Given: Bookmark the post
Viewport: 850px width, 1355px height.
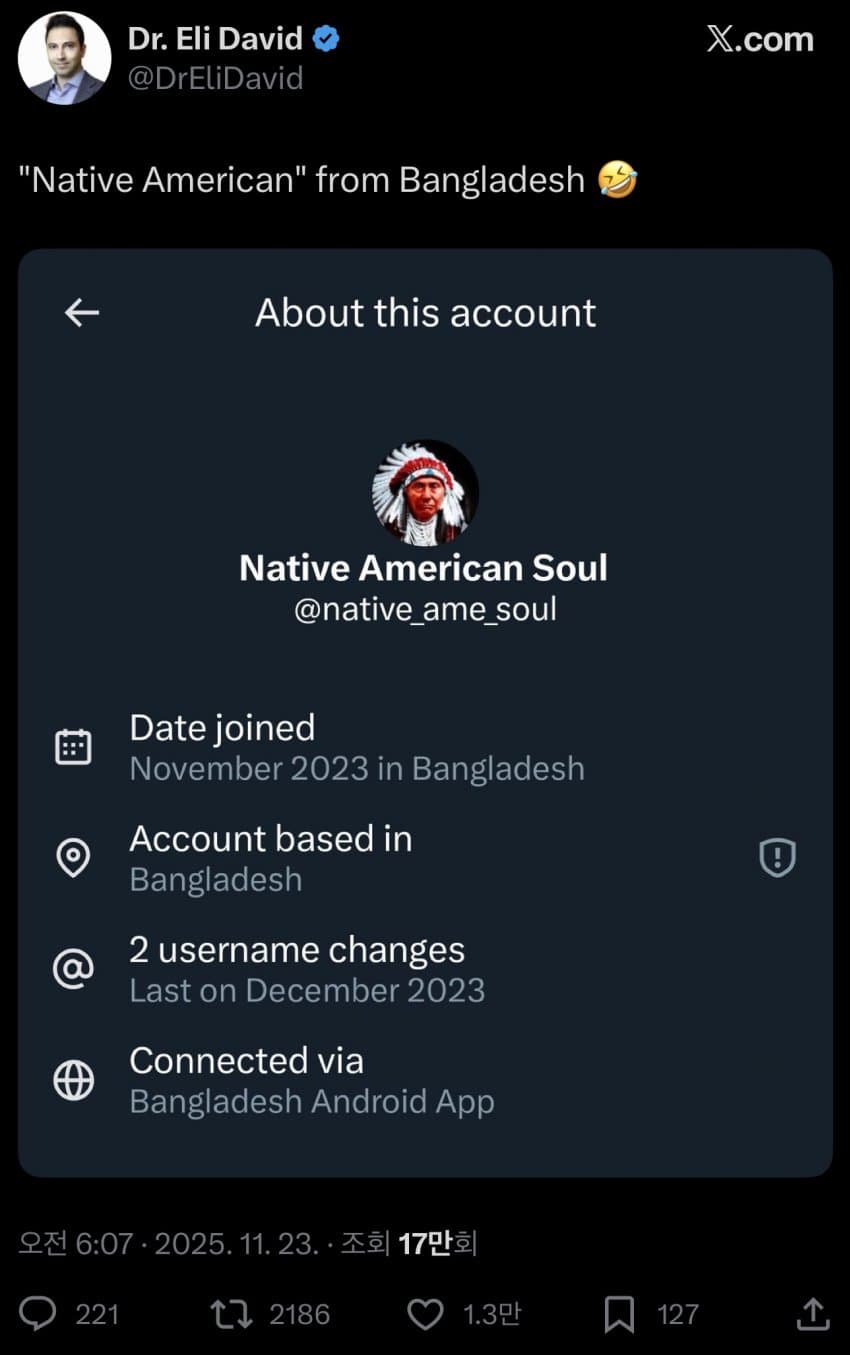Looking at the screenshot, I should tap(619, 1314).
